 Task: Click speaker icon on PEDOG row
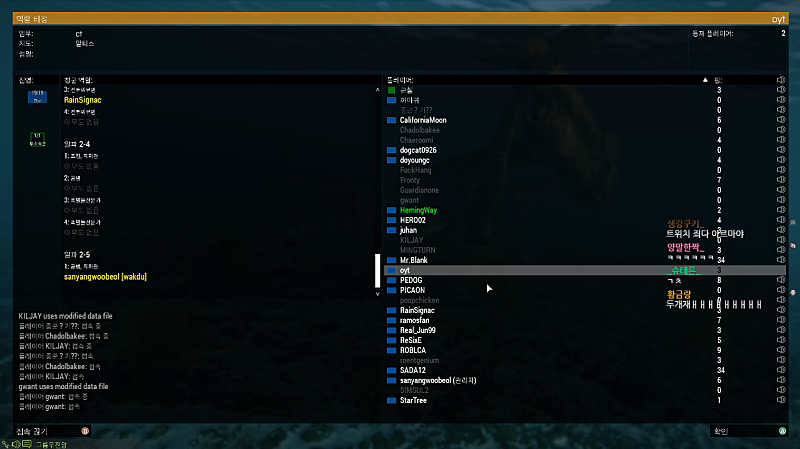pos(781,280)
